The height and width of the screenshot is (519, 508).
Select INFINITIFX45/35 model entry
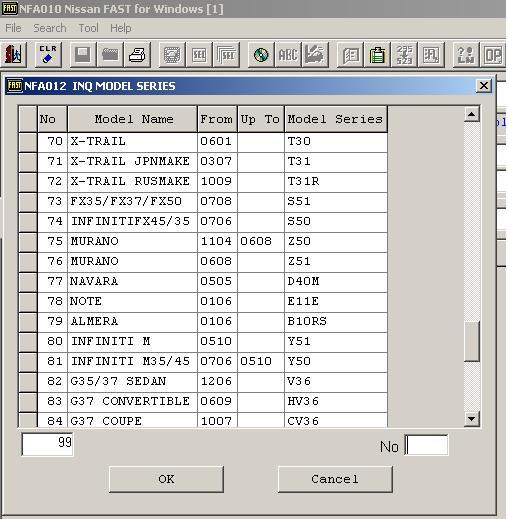[x=132, y=222]
